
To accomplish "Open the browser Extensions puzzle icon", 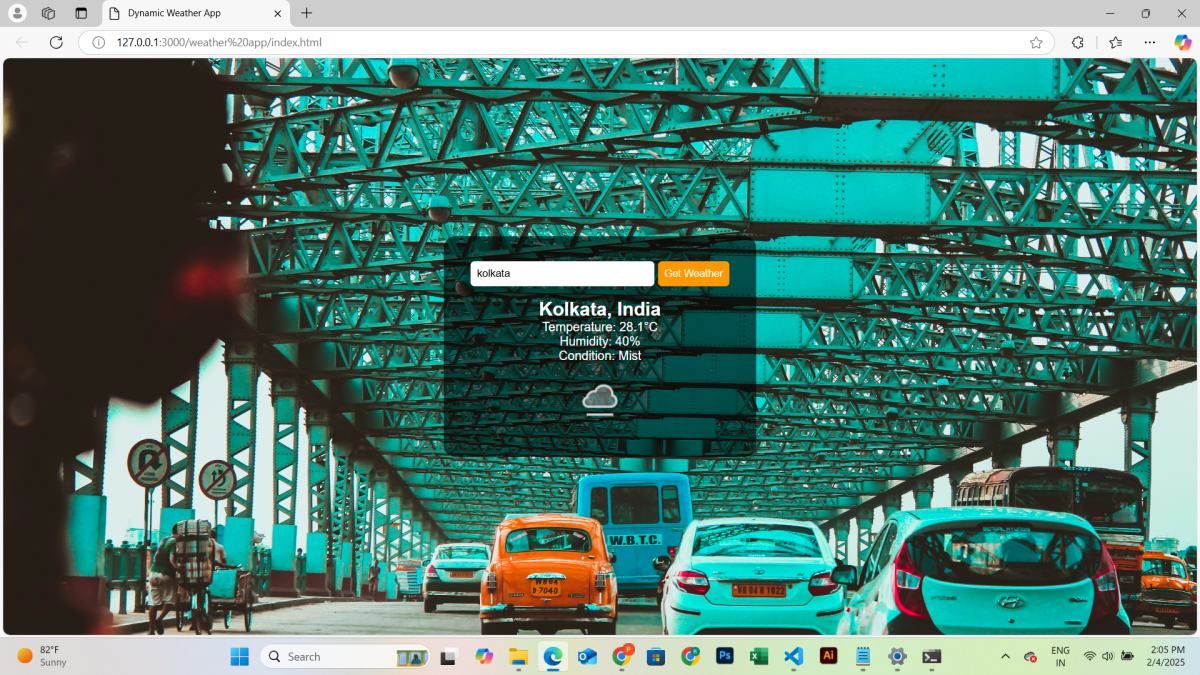I will coord(1077,42).
